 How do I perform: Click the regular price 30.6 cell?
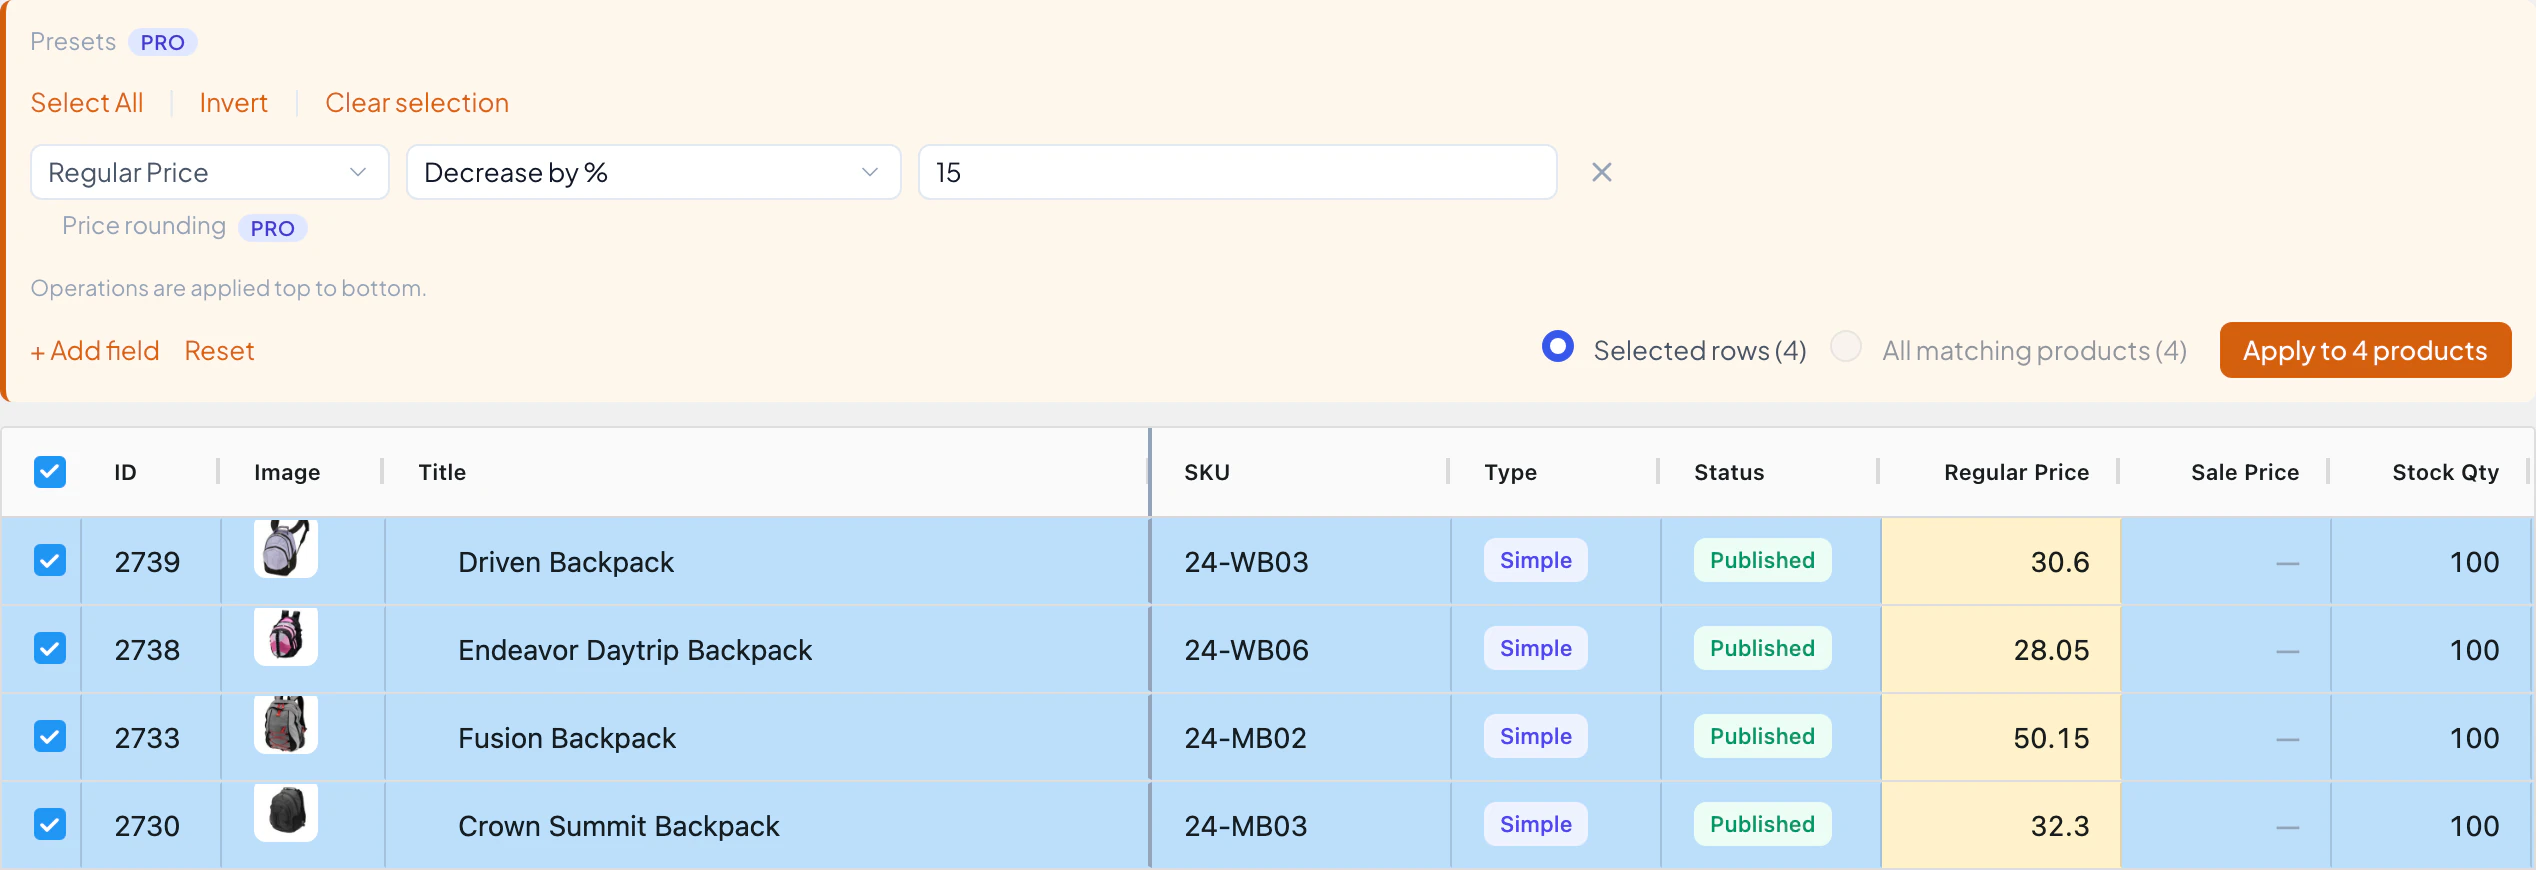2001,561
